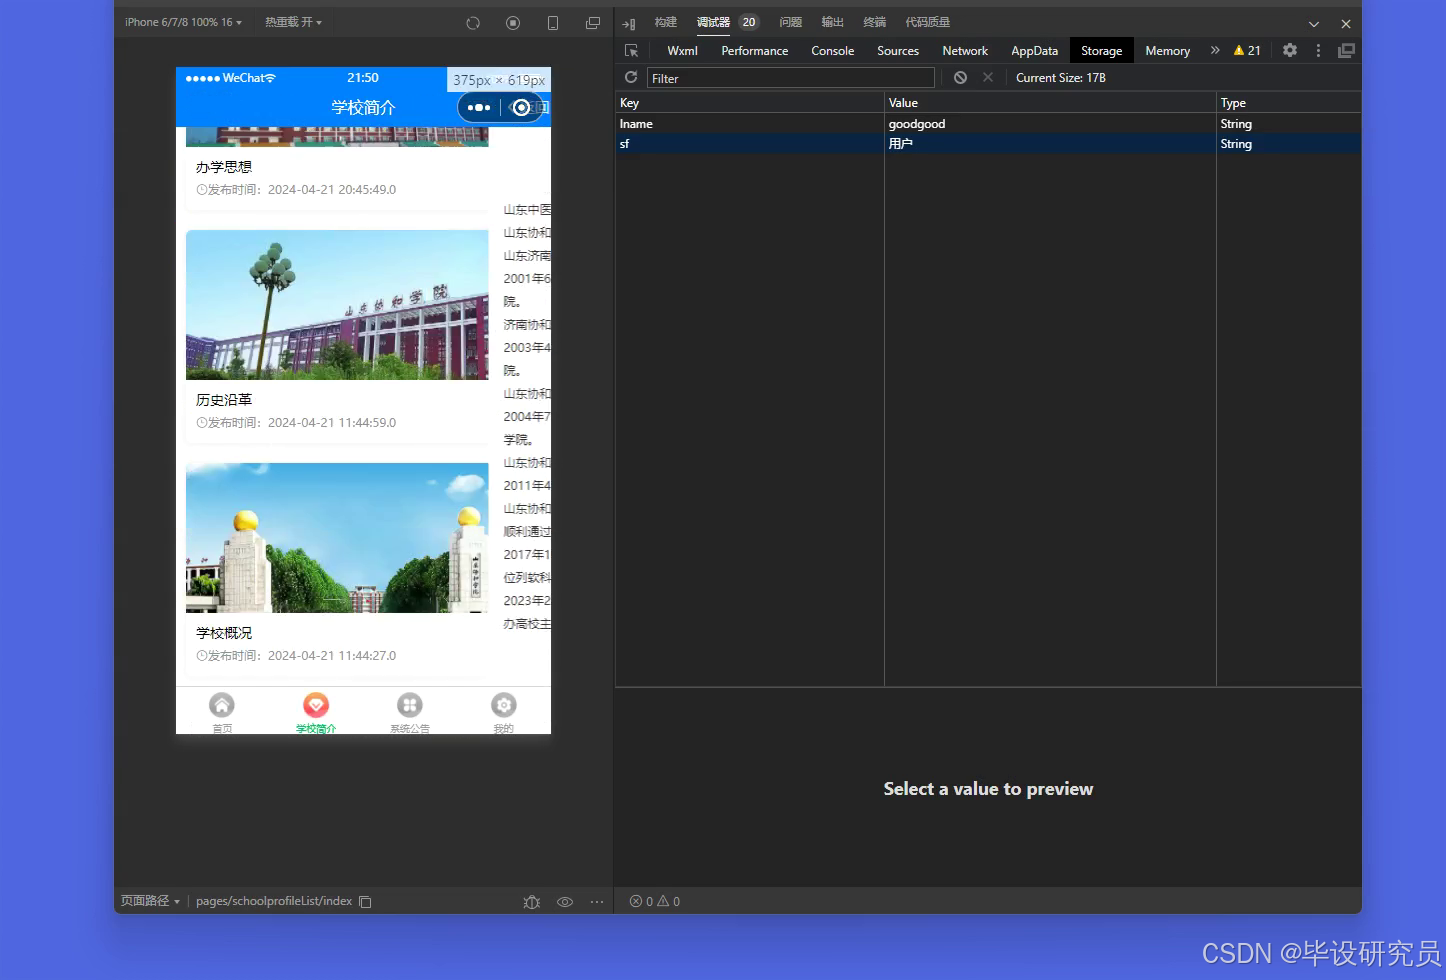This screenshot has height=980, width=1446.
Task: Undock the devtools with the window icon
Action: (x=1347, y=50)
